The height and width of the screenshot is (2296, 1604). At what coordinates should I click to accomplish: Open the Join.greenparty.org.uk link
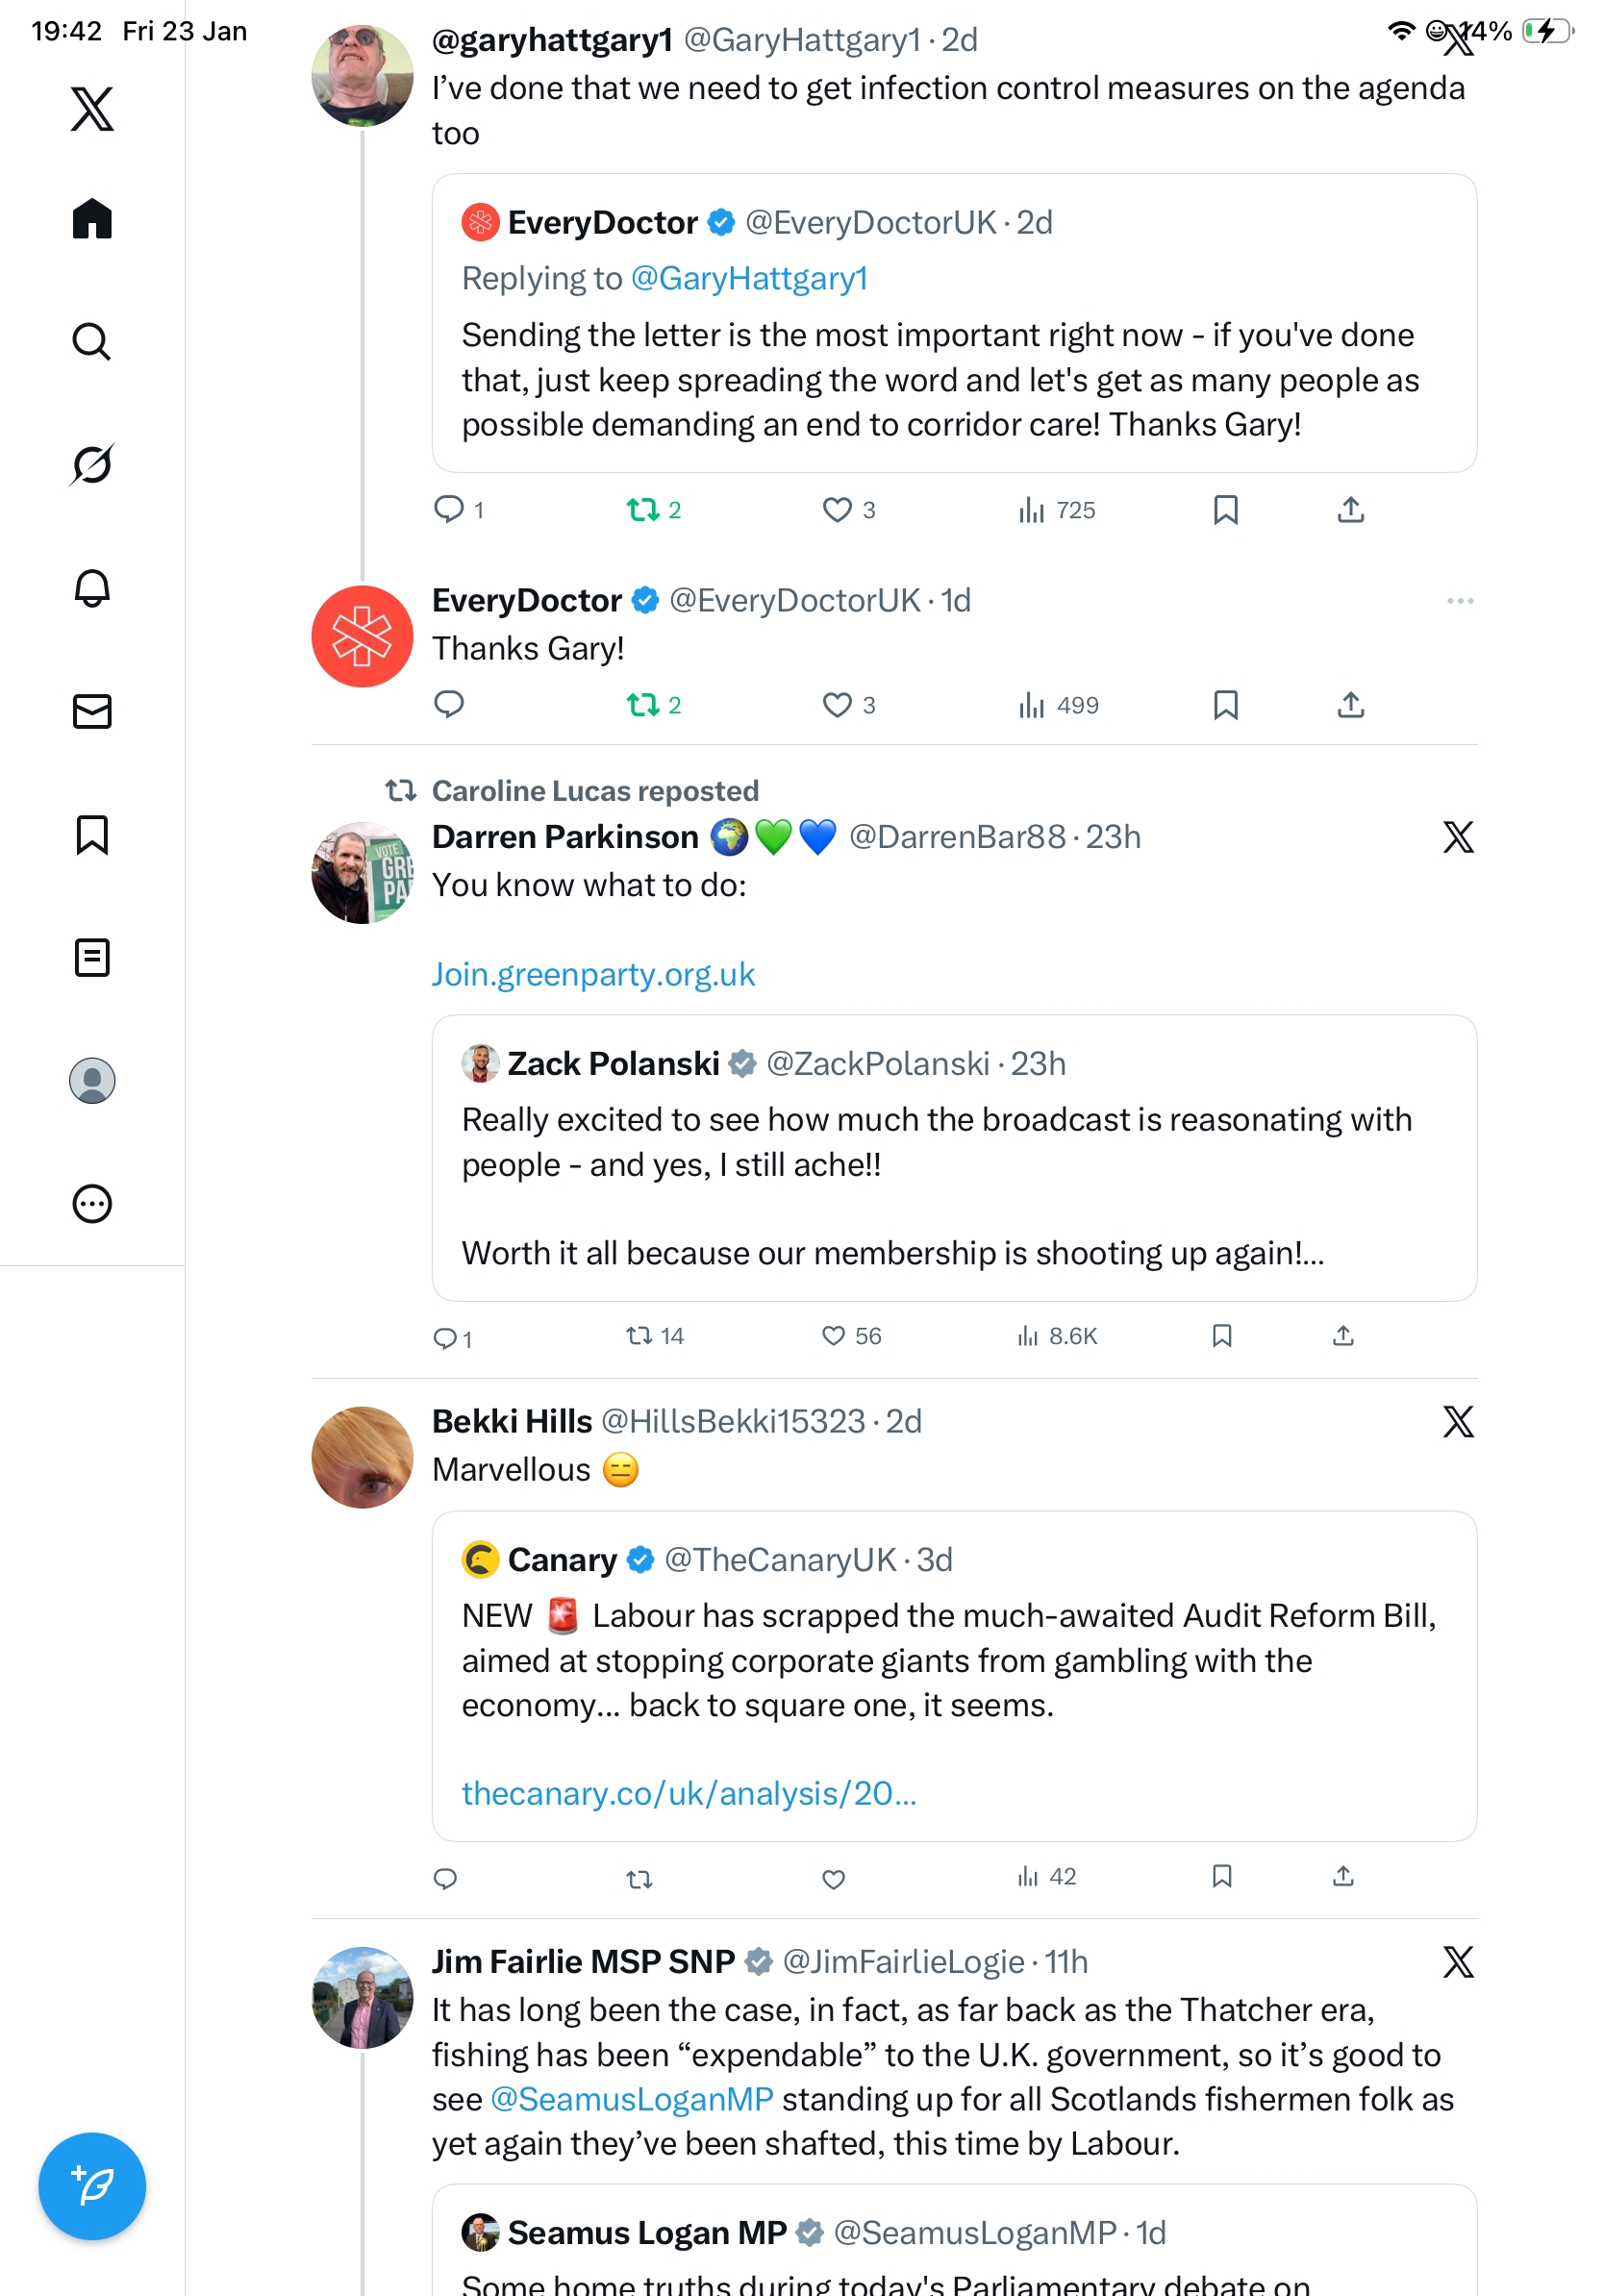tap(593, 974)
